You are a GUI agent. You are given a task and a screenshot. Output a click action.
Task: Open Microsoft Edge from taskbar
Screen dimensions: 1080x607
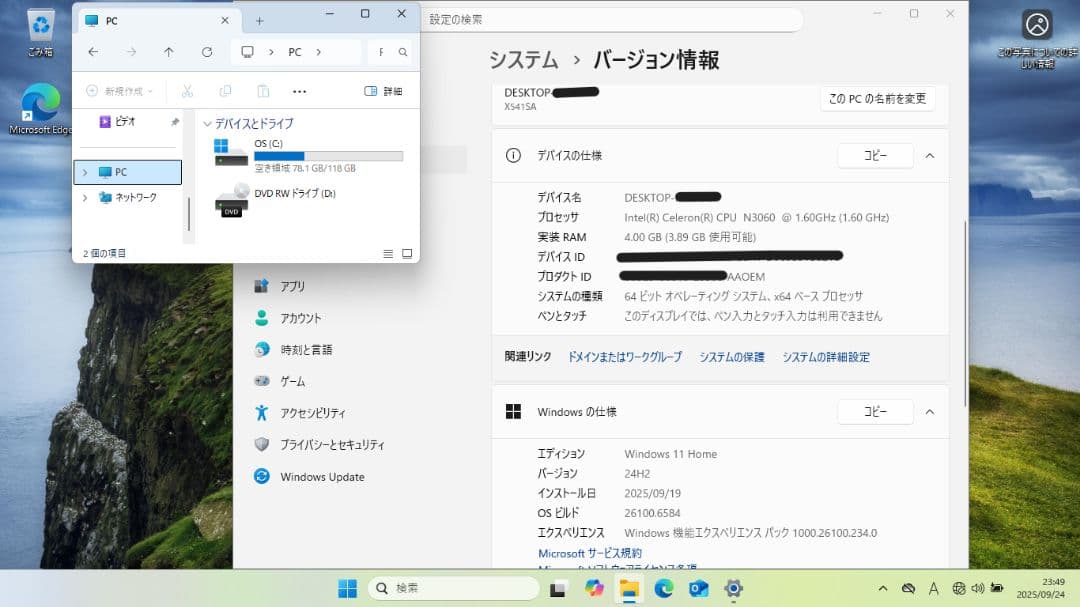664,588
